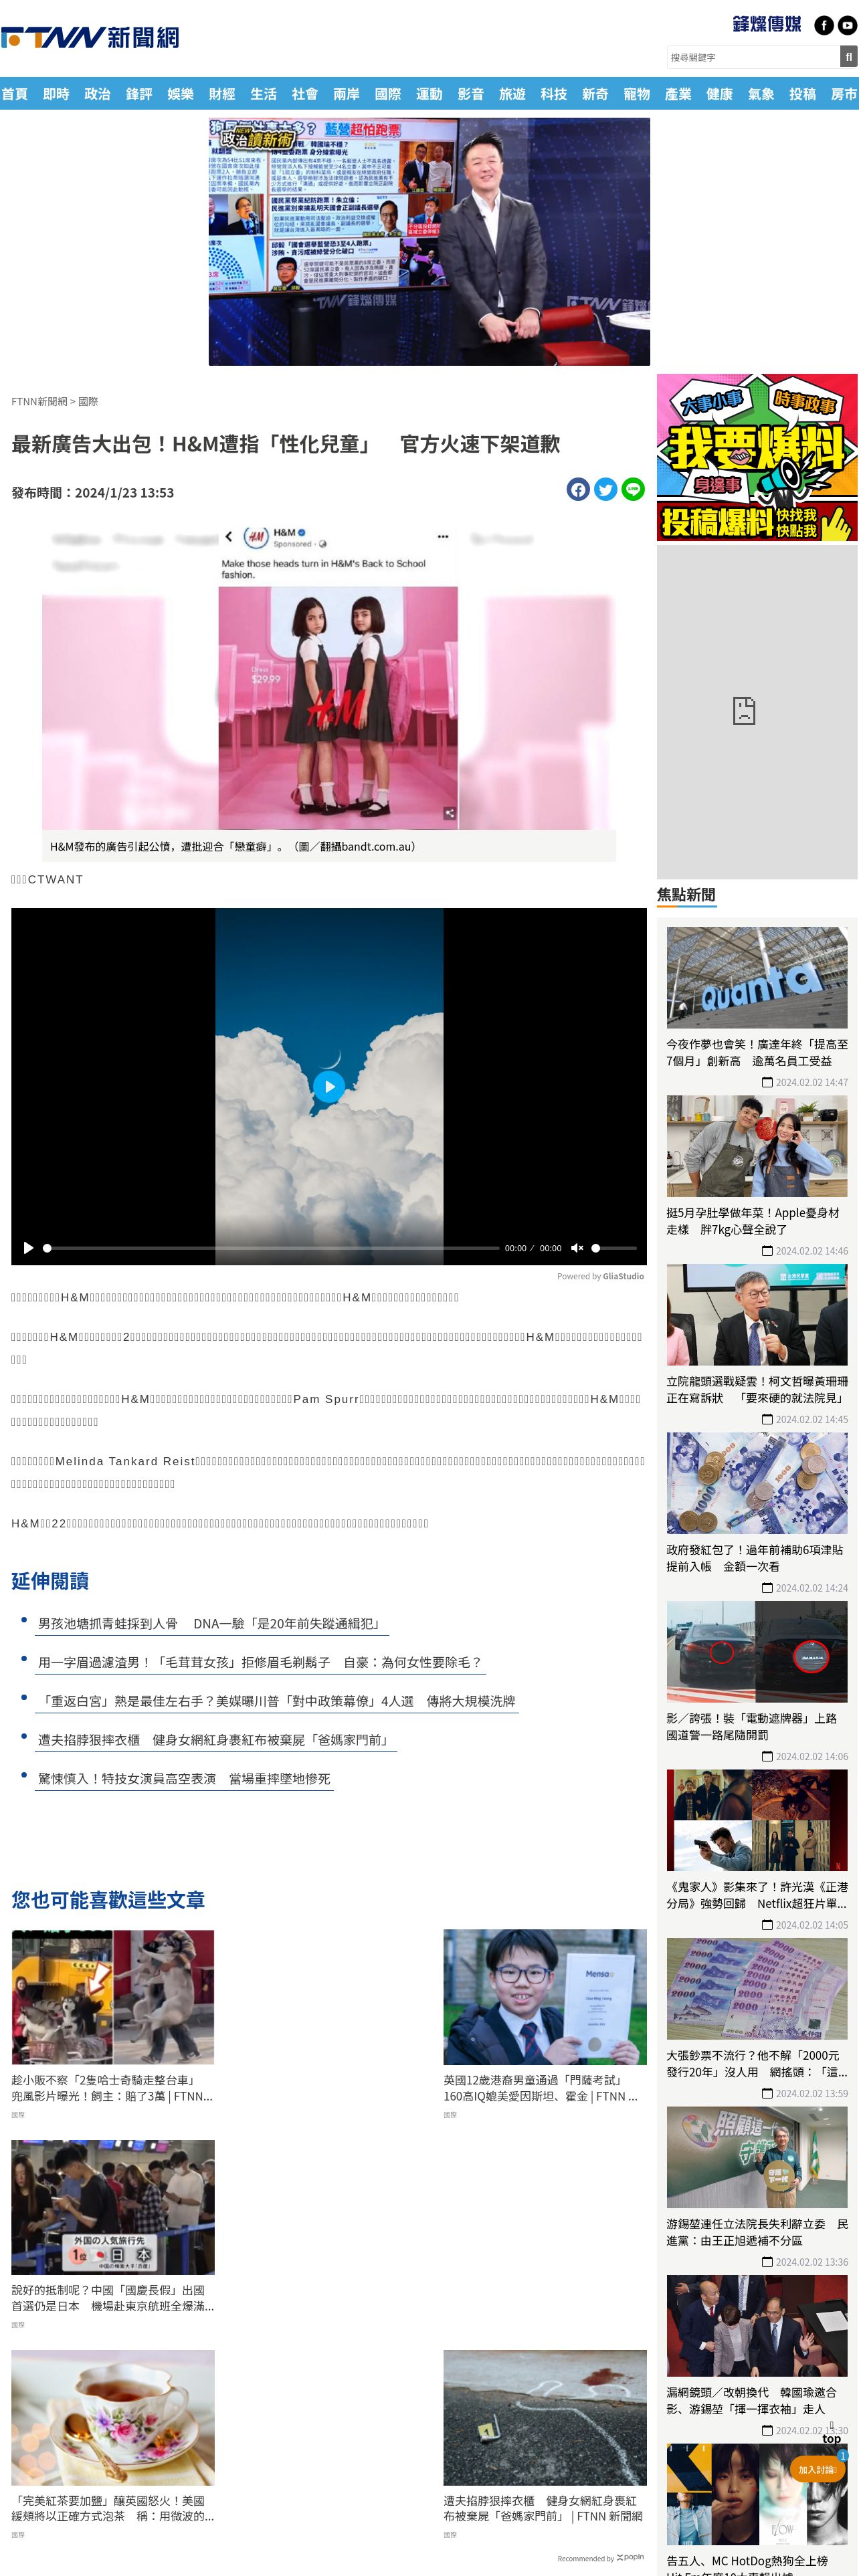The height and width of the screenshot is (2576, 859).
Task: Open related link 「重返白宮」熟是最佳左右手
Action: pos(277,1702)
